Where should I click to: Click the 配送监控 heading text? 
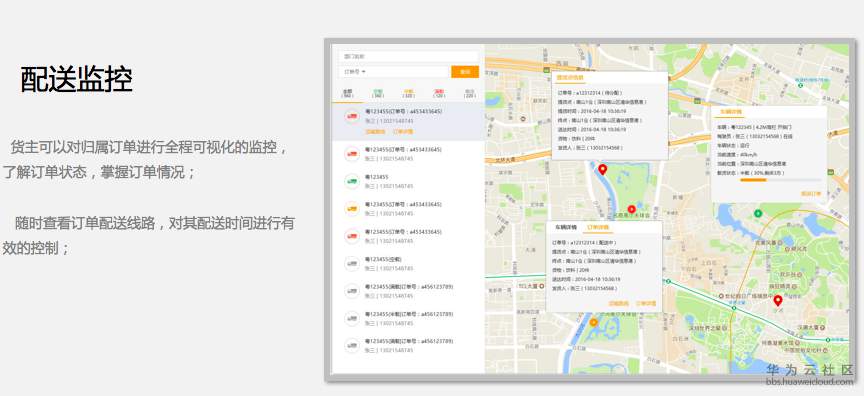pos(77,80)
